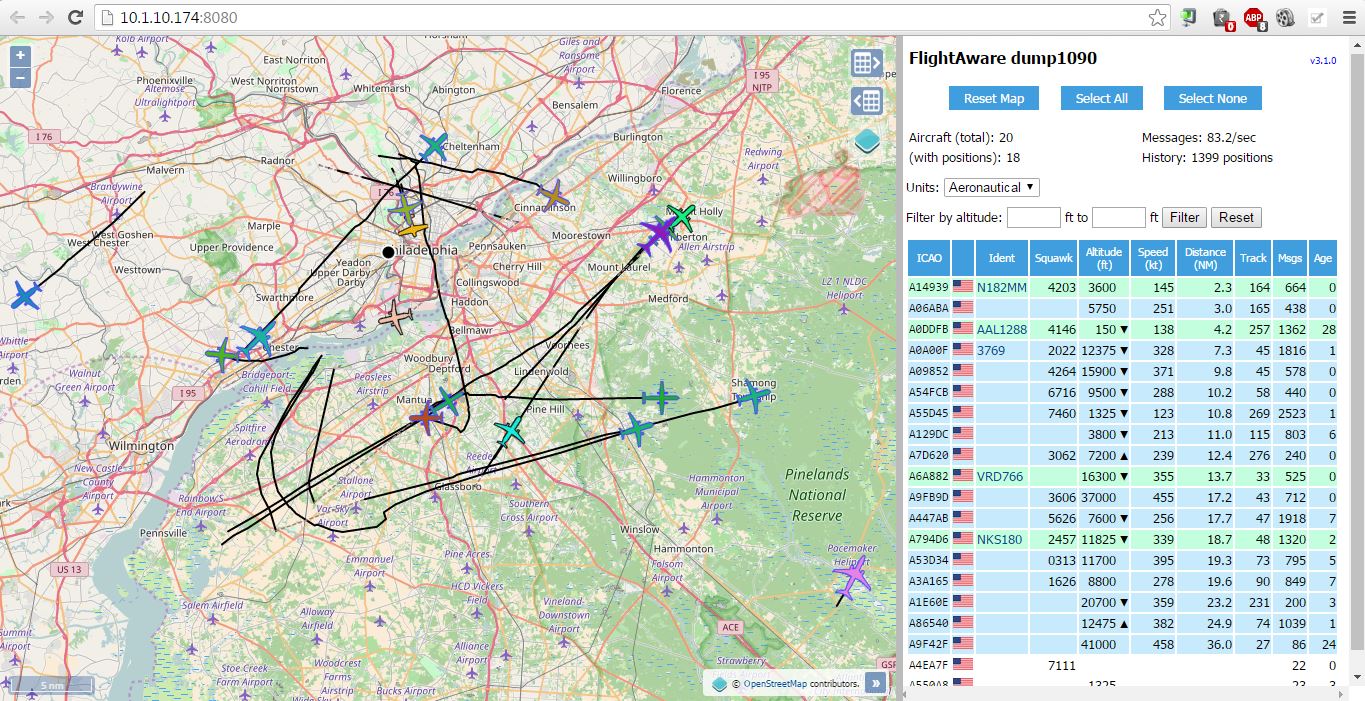Image resolution: width=1365 pixels, height=701 pixels.
Task: Apply the altitude Filter button
Action: coord(1184,217)
